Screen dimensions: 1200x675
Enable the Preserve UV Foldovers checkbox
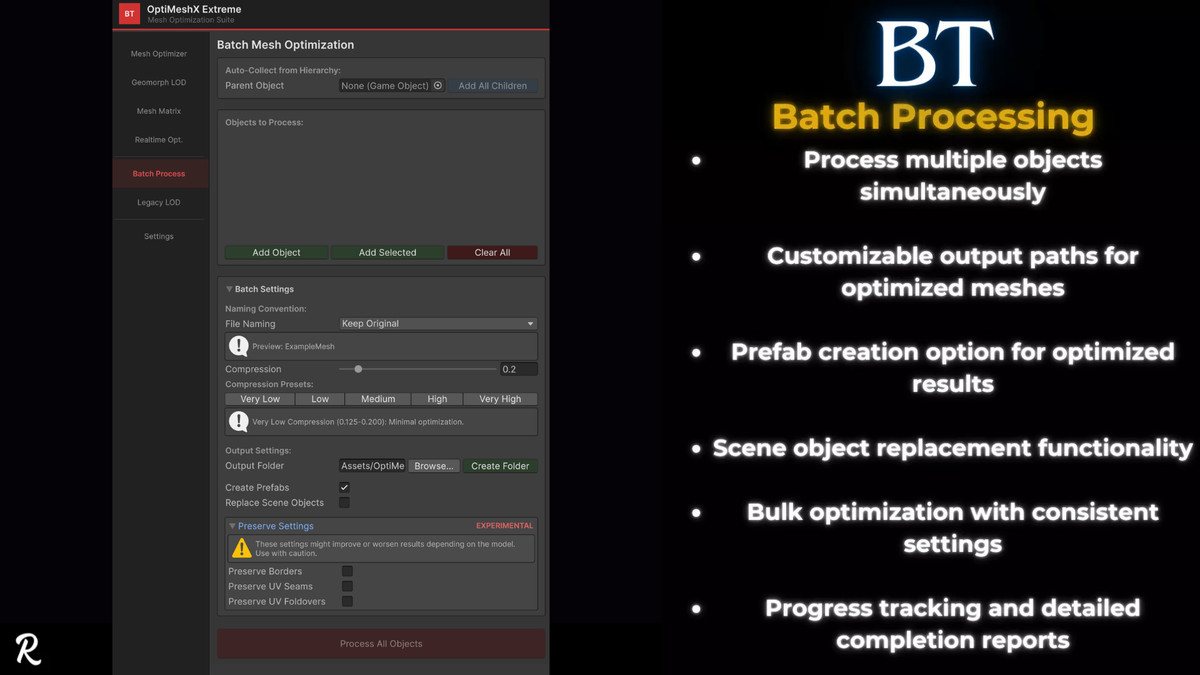point(347,602)
